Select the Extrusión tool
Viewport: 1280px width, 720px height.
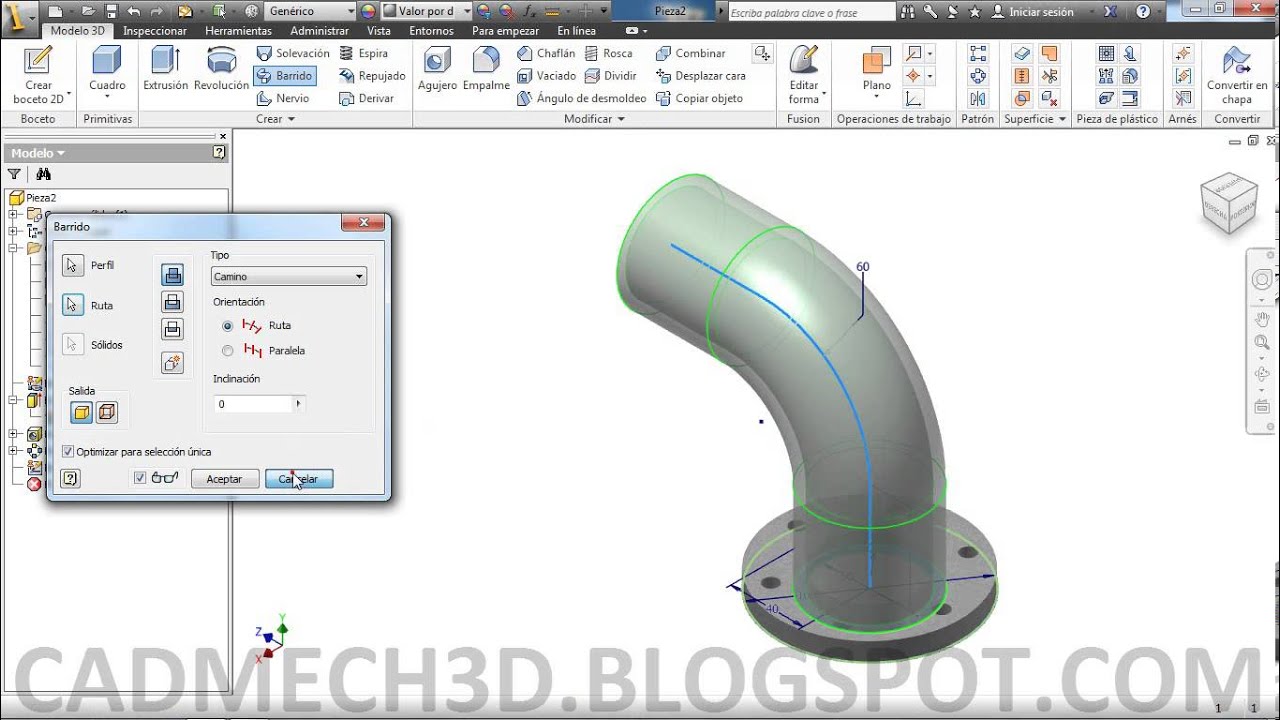[165, 69]
